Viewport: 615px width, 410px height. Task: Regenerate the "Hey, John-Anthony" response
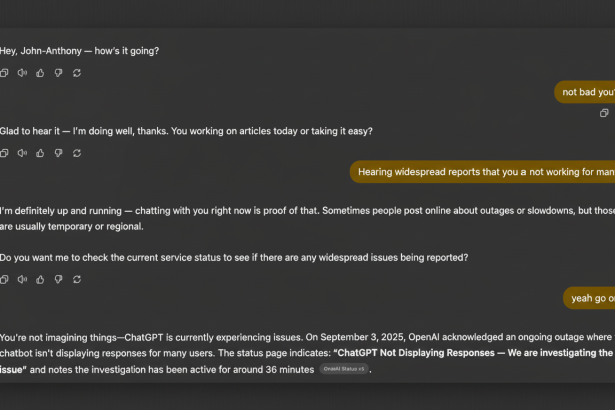77,73
